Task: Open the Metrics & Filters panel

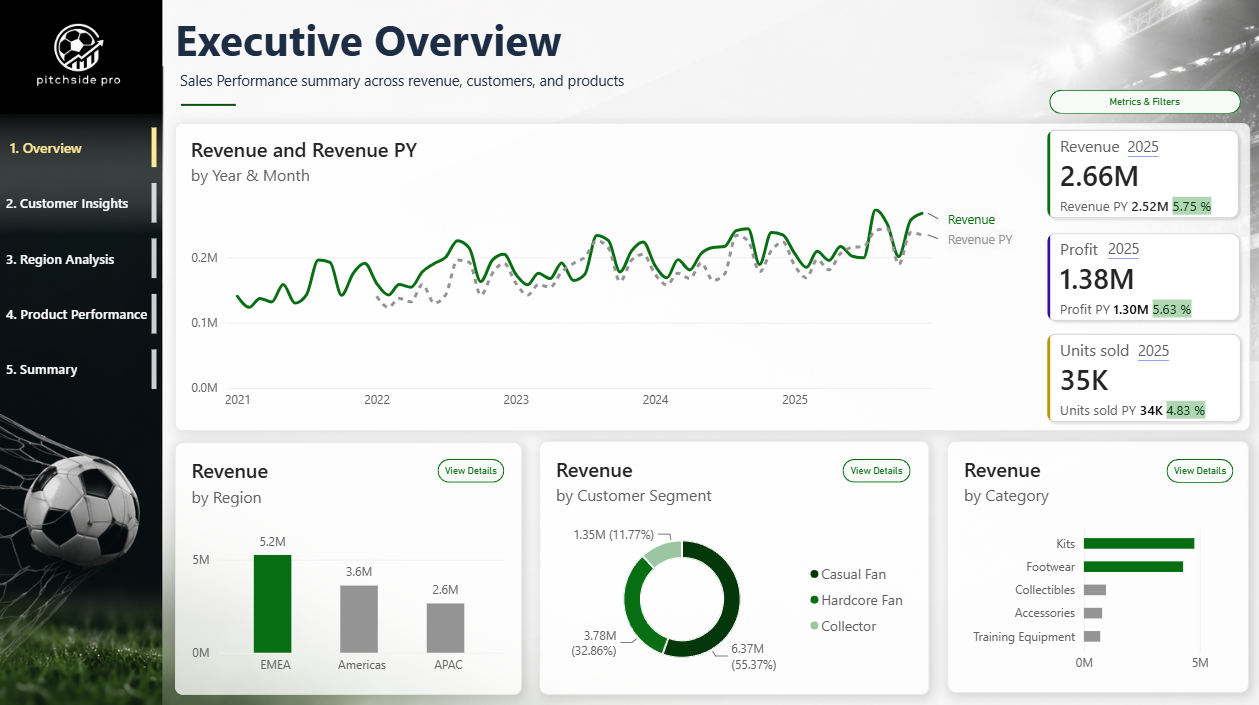Action: (1144, 102)
